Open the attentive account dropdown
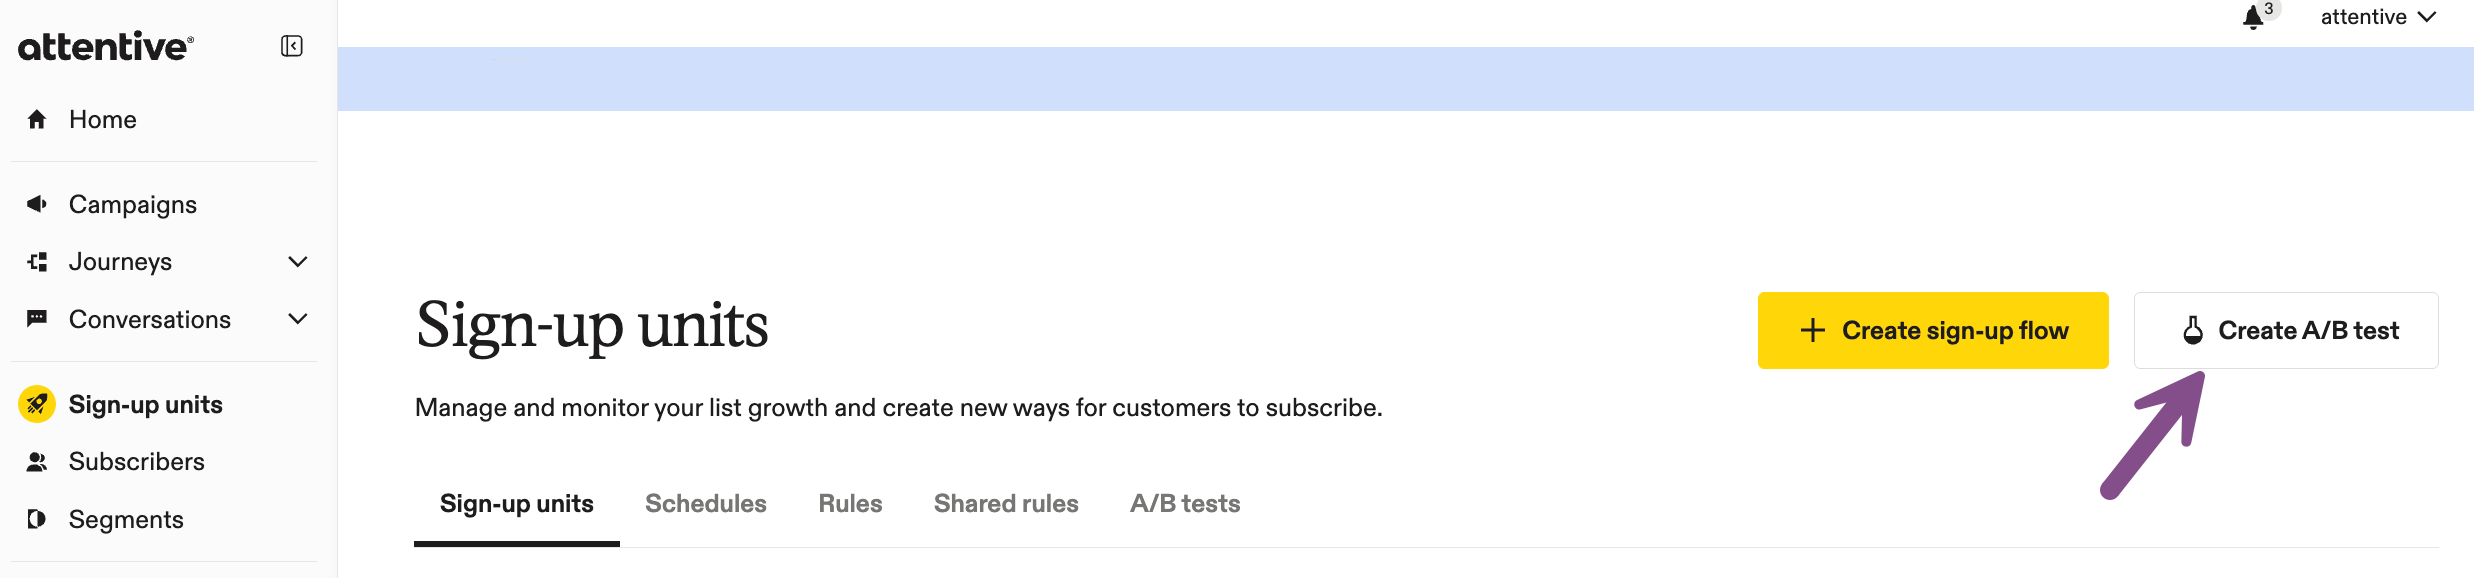The width and height of the screenshot is (2474, 578). tap(2378, 17)
